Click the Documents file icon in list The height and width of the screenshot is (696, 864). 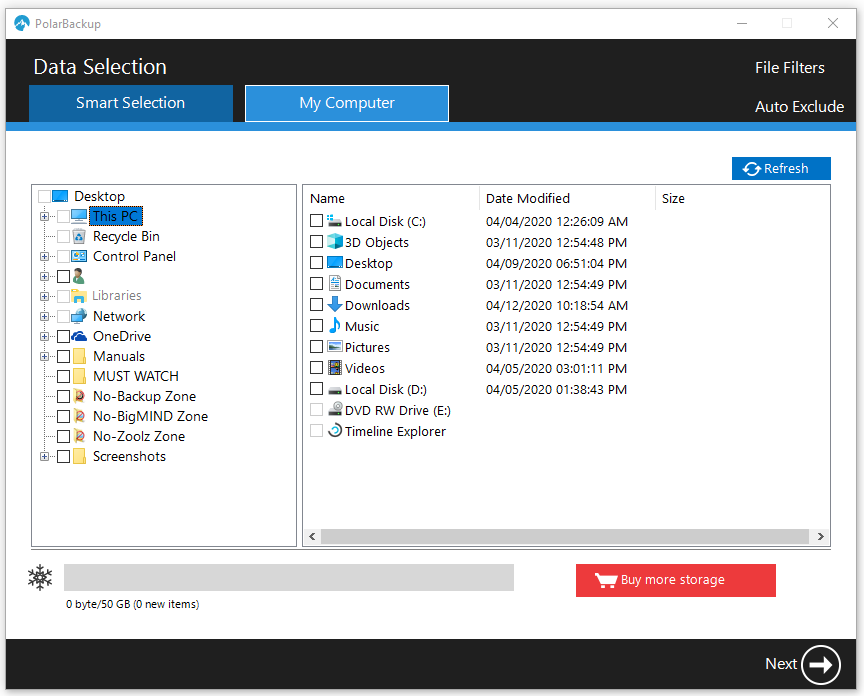point(334,284)
